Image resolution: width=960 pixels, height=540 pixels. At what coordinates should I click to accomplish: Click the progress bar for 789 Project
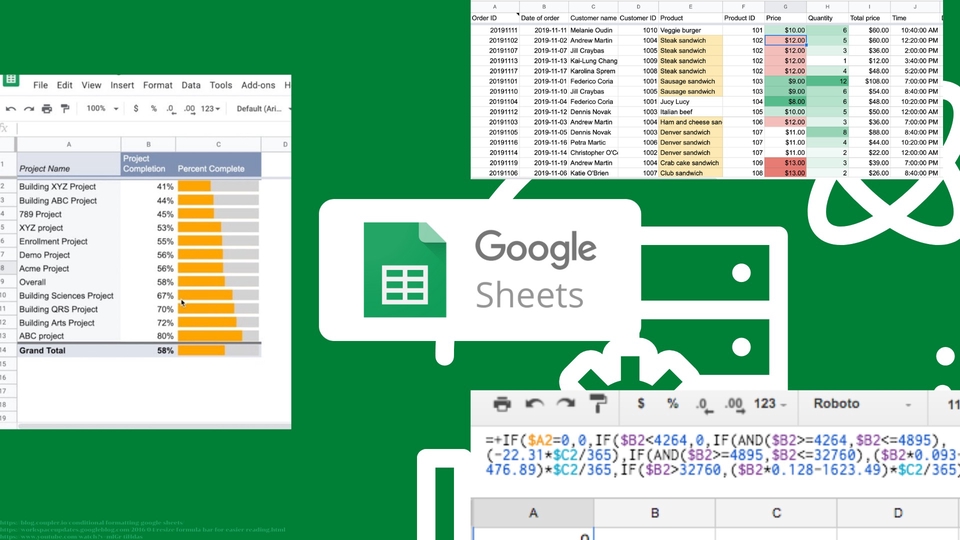point(218,214)
